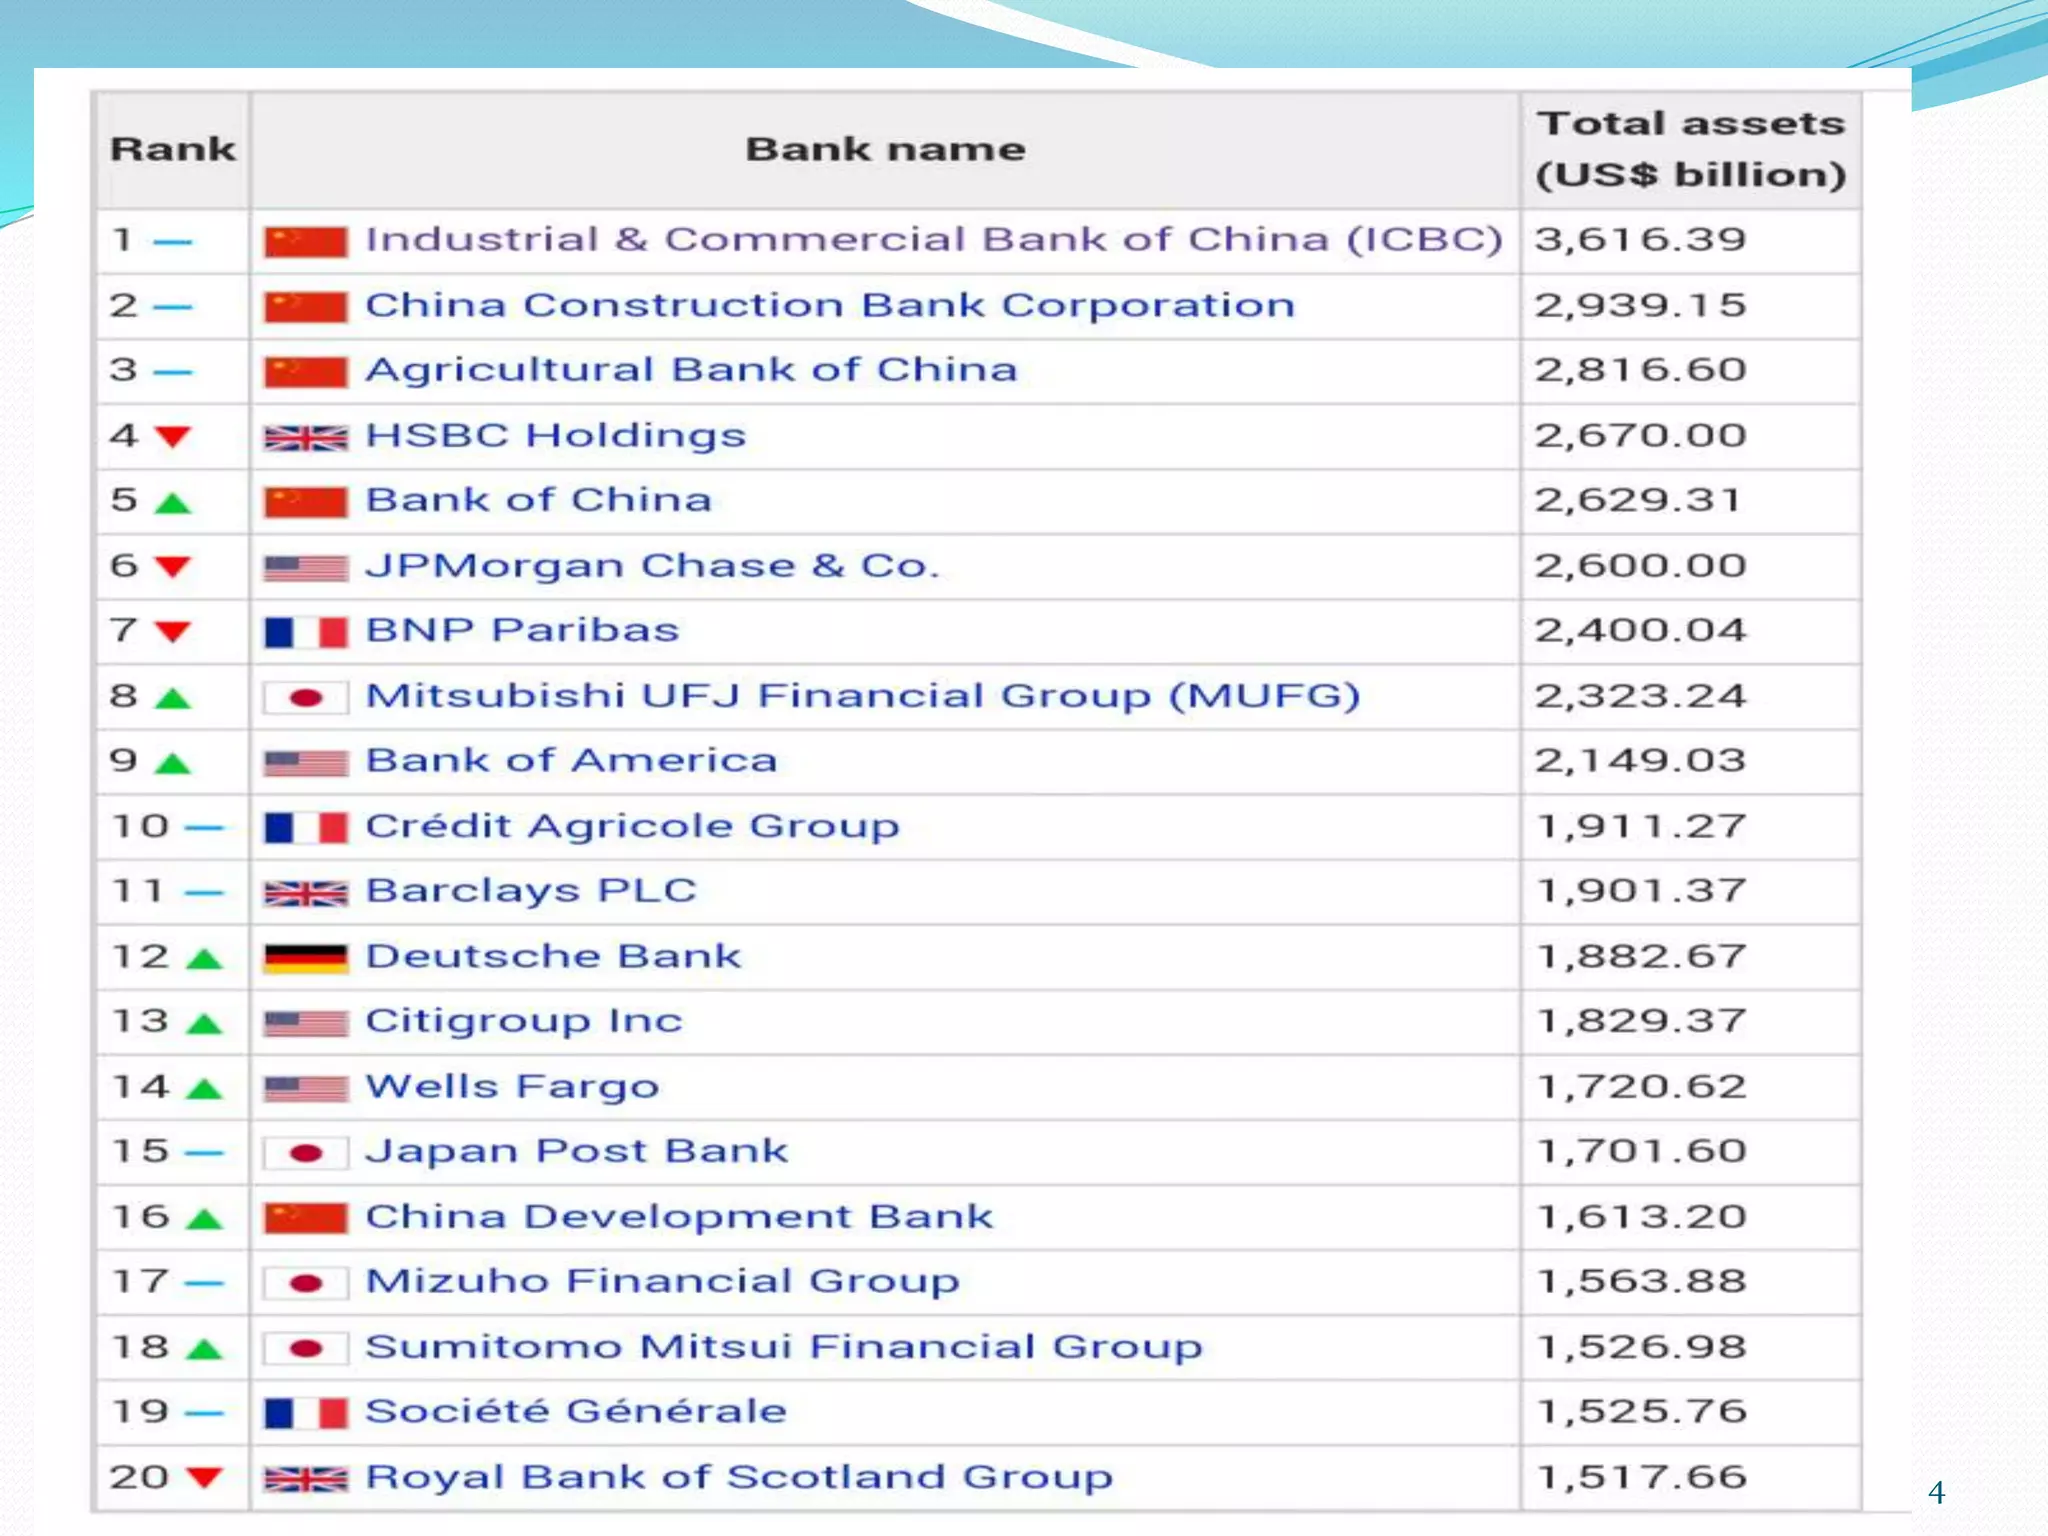Click the Rank column header
Image resolution: width=2048 pixels, height=1536 pixels.
click(x=173, y=150)
